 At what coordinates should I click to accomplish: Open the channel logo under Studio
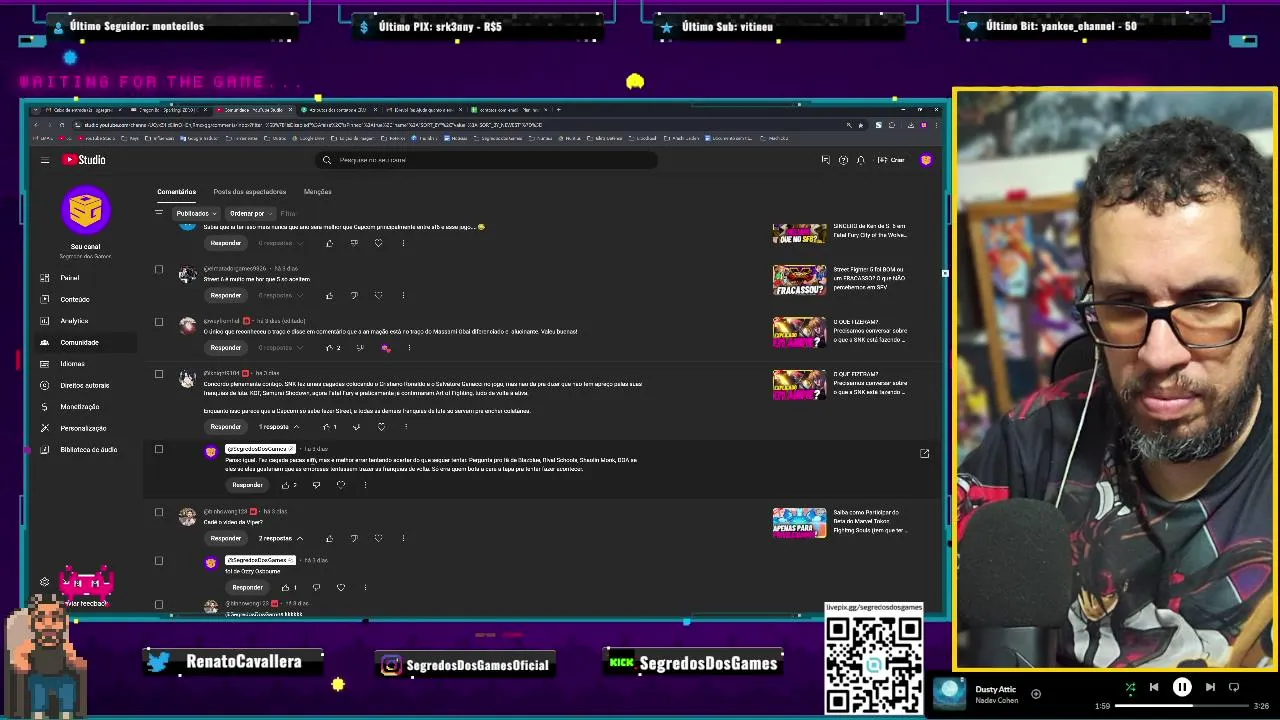click(85, 210)
